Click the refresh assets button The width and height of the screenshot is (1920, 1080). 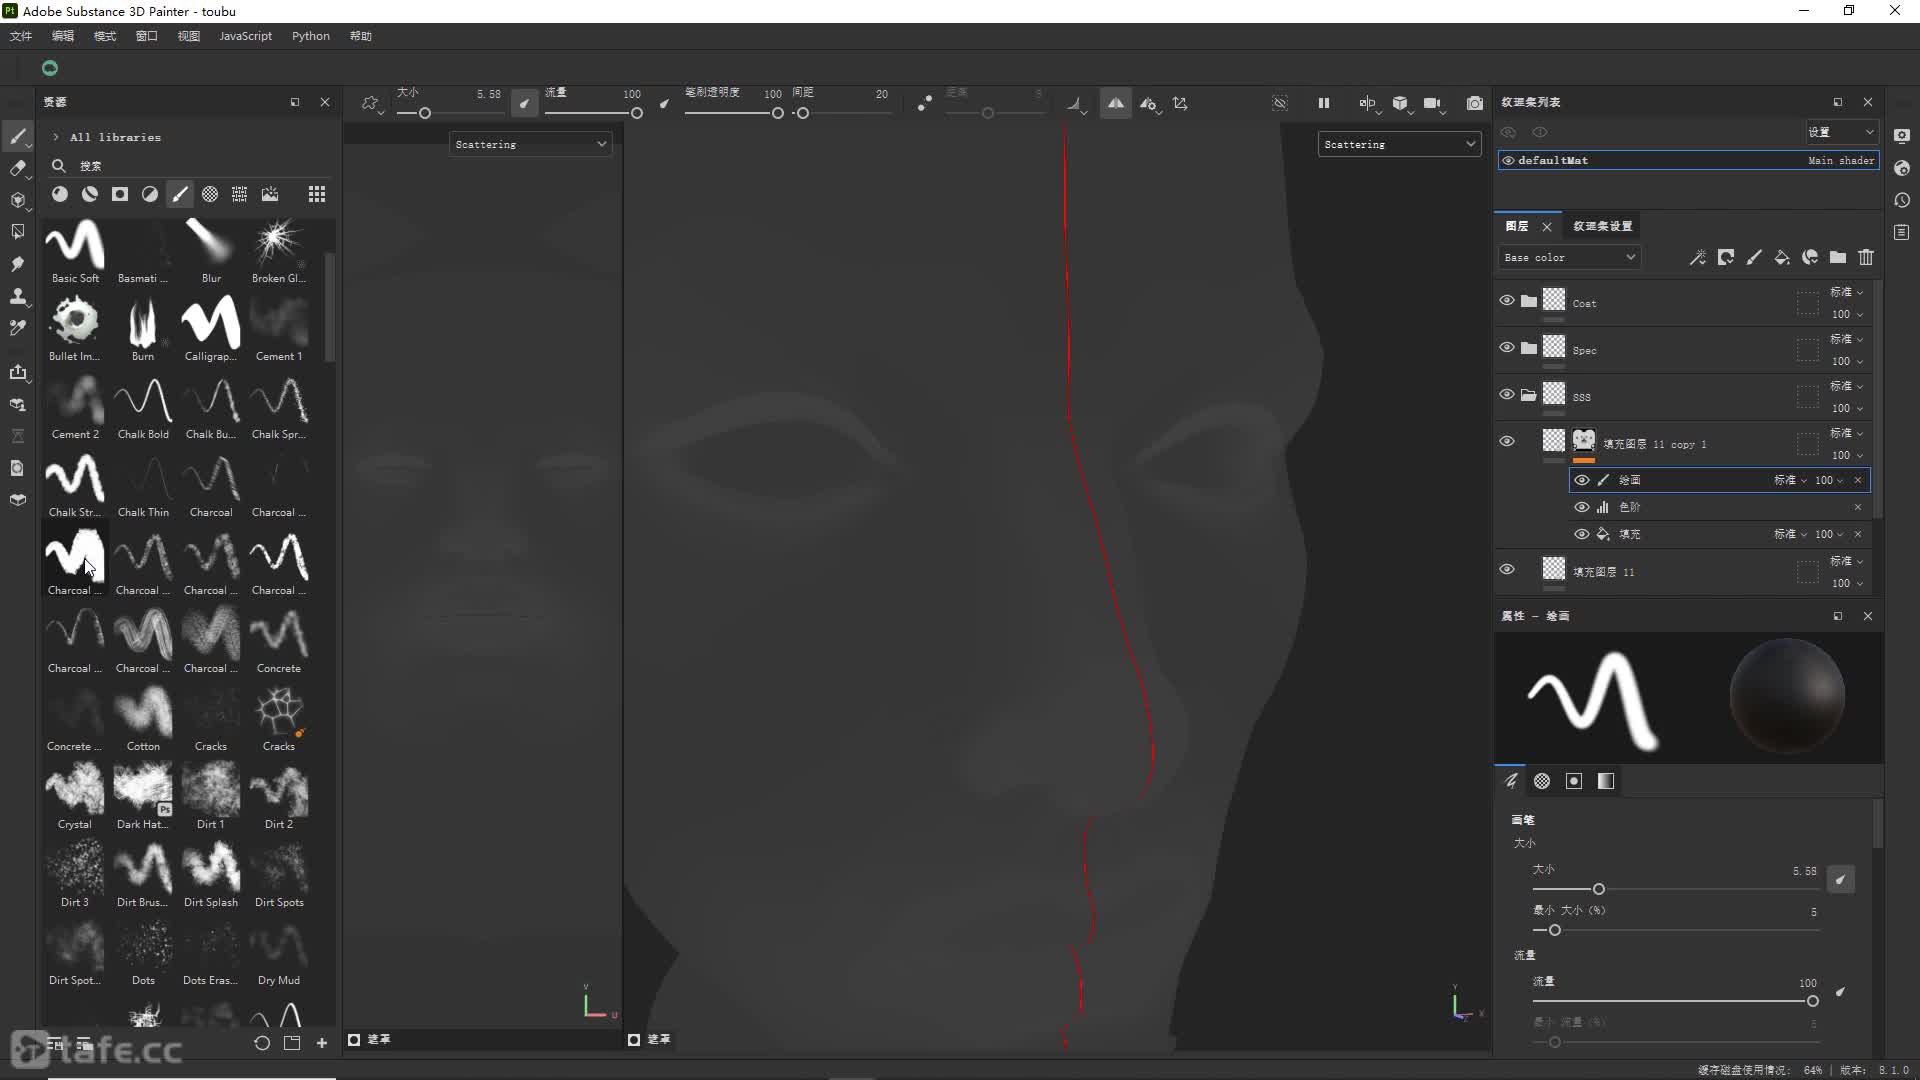pyautogui.click(x=262, y=1043)
